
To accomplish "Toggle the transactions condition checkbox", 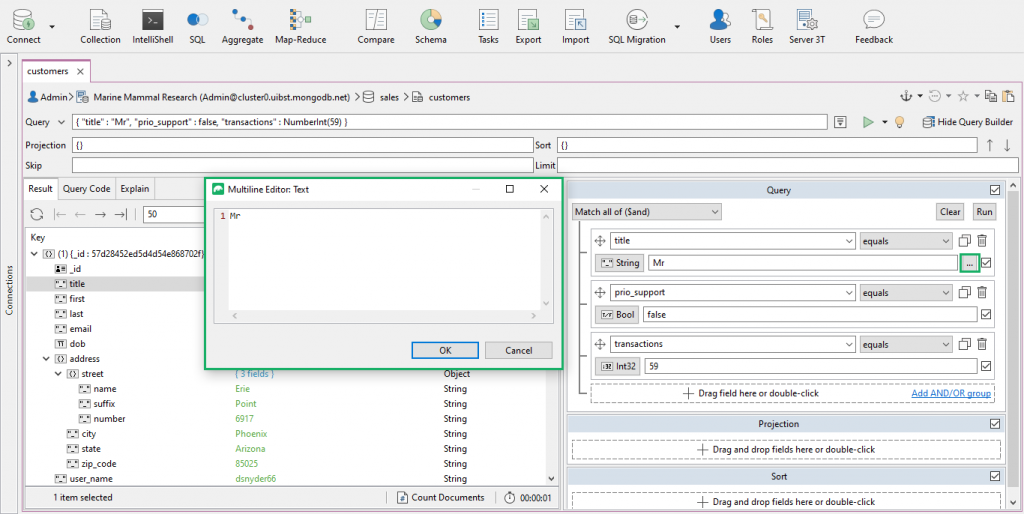I will coord(986,366).
